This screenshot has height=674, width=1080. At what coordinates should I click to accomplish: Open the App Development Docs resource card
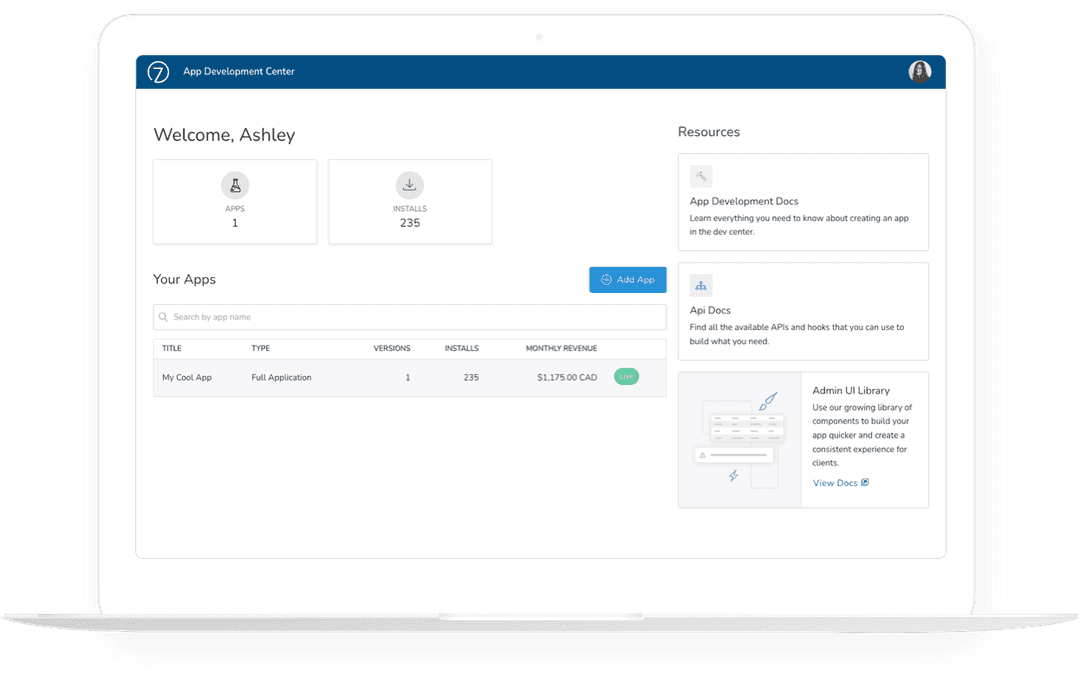803,202
